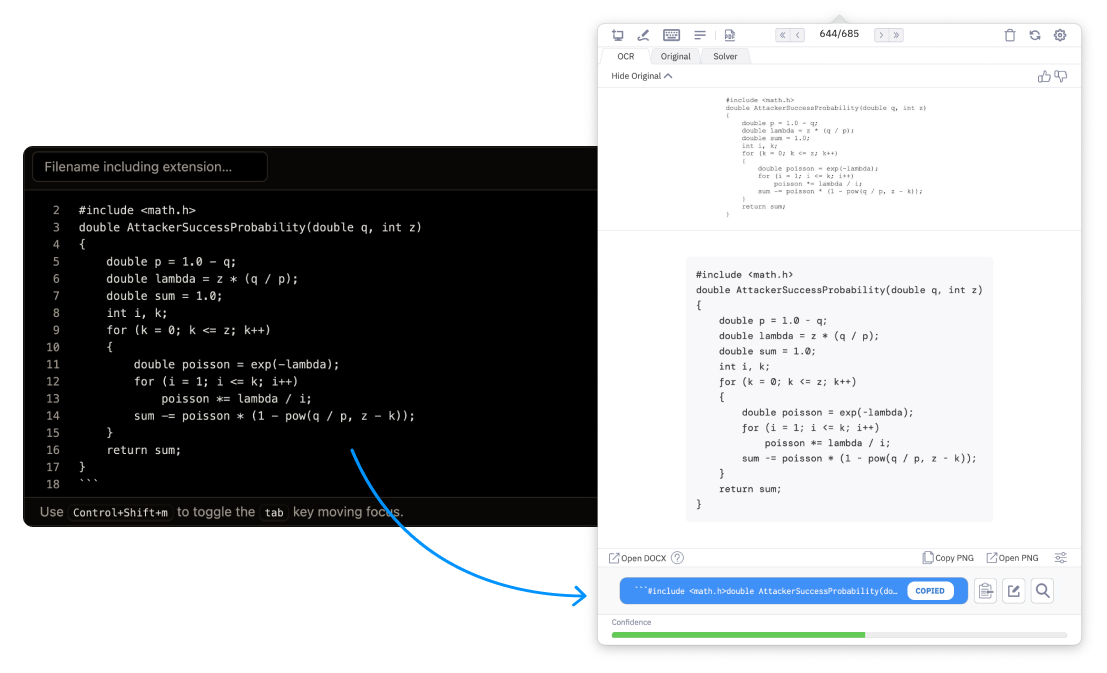The image size is (1107, 673).
Task: Click the PDF document icon
Action: pyautogui.click(x=730, y=35)
